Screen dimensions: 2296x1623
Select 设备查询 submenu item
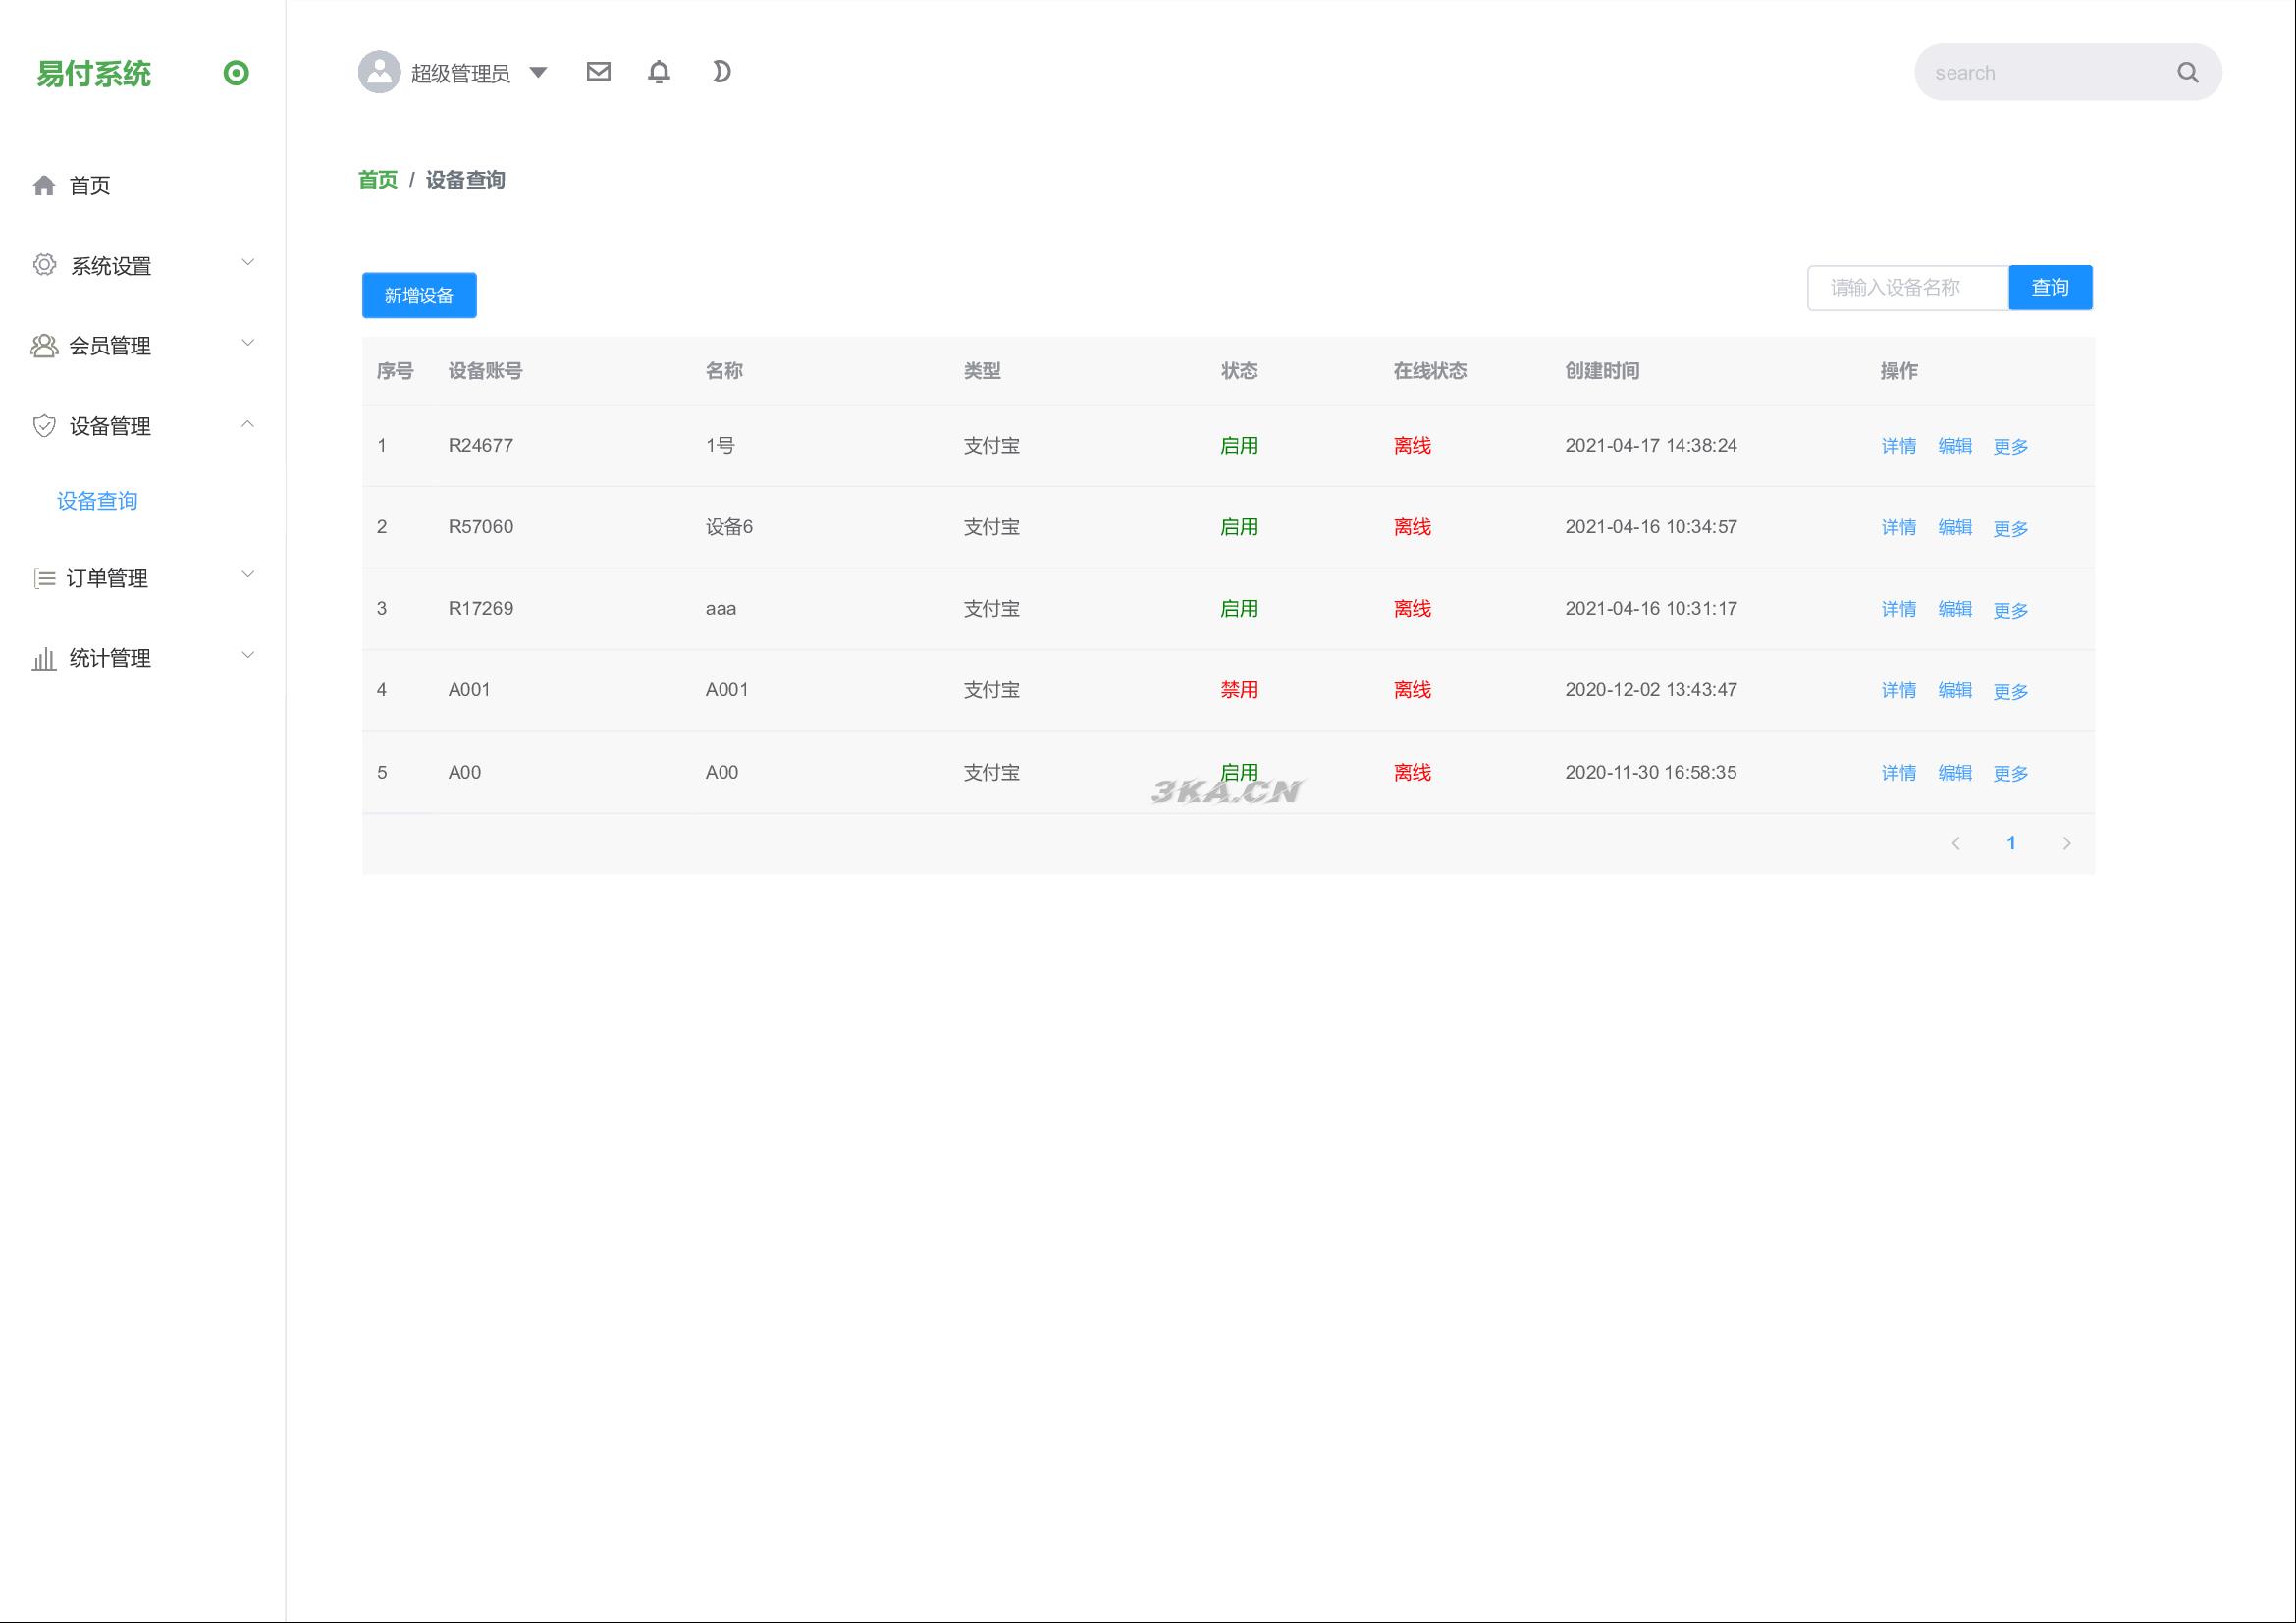[97, 501]
